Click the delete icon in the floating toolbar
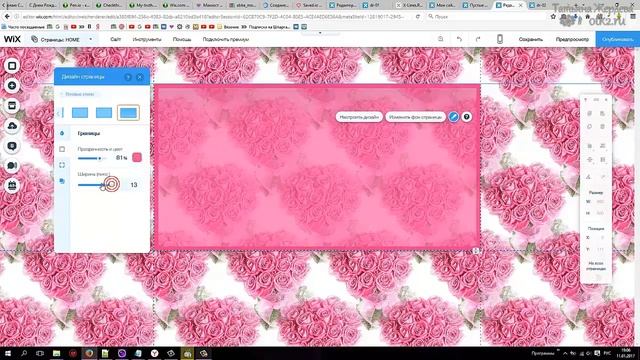The width and height of the screenshot is (640, 360). (602, 127)
